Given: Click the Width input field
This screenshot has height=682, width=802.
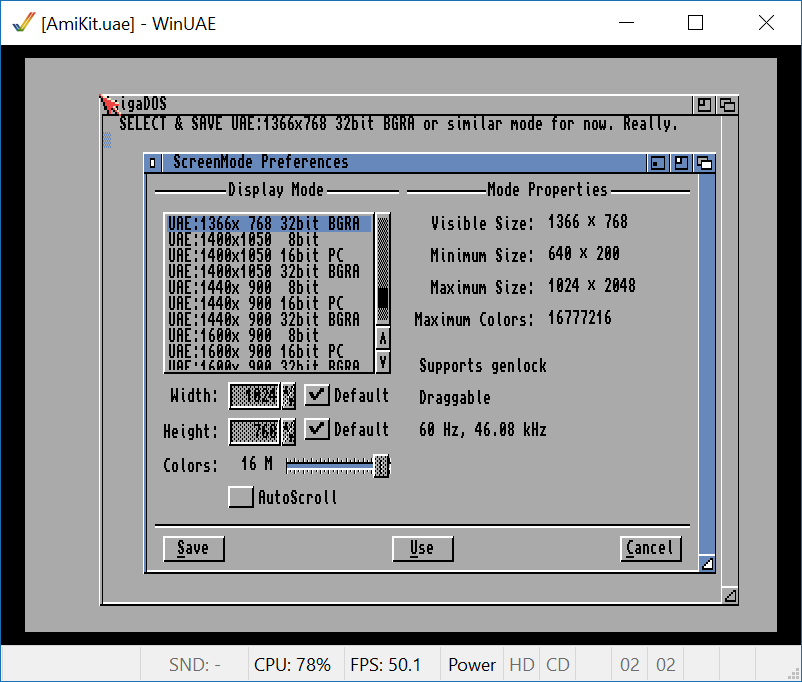Looking at the screenshot, I should [x=254, y=395].
